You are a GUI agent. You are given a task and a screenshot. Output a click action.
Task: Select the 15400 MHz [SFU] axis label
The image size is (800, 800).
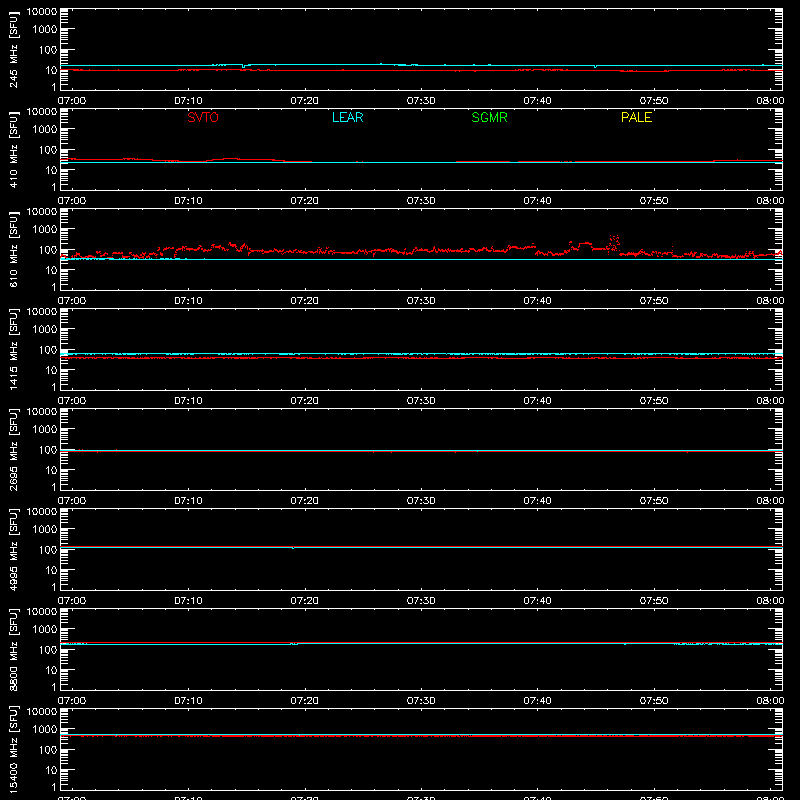click(x=13, y=749)
